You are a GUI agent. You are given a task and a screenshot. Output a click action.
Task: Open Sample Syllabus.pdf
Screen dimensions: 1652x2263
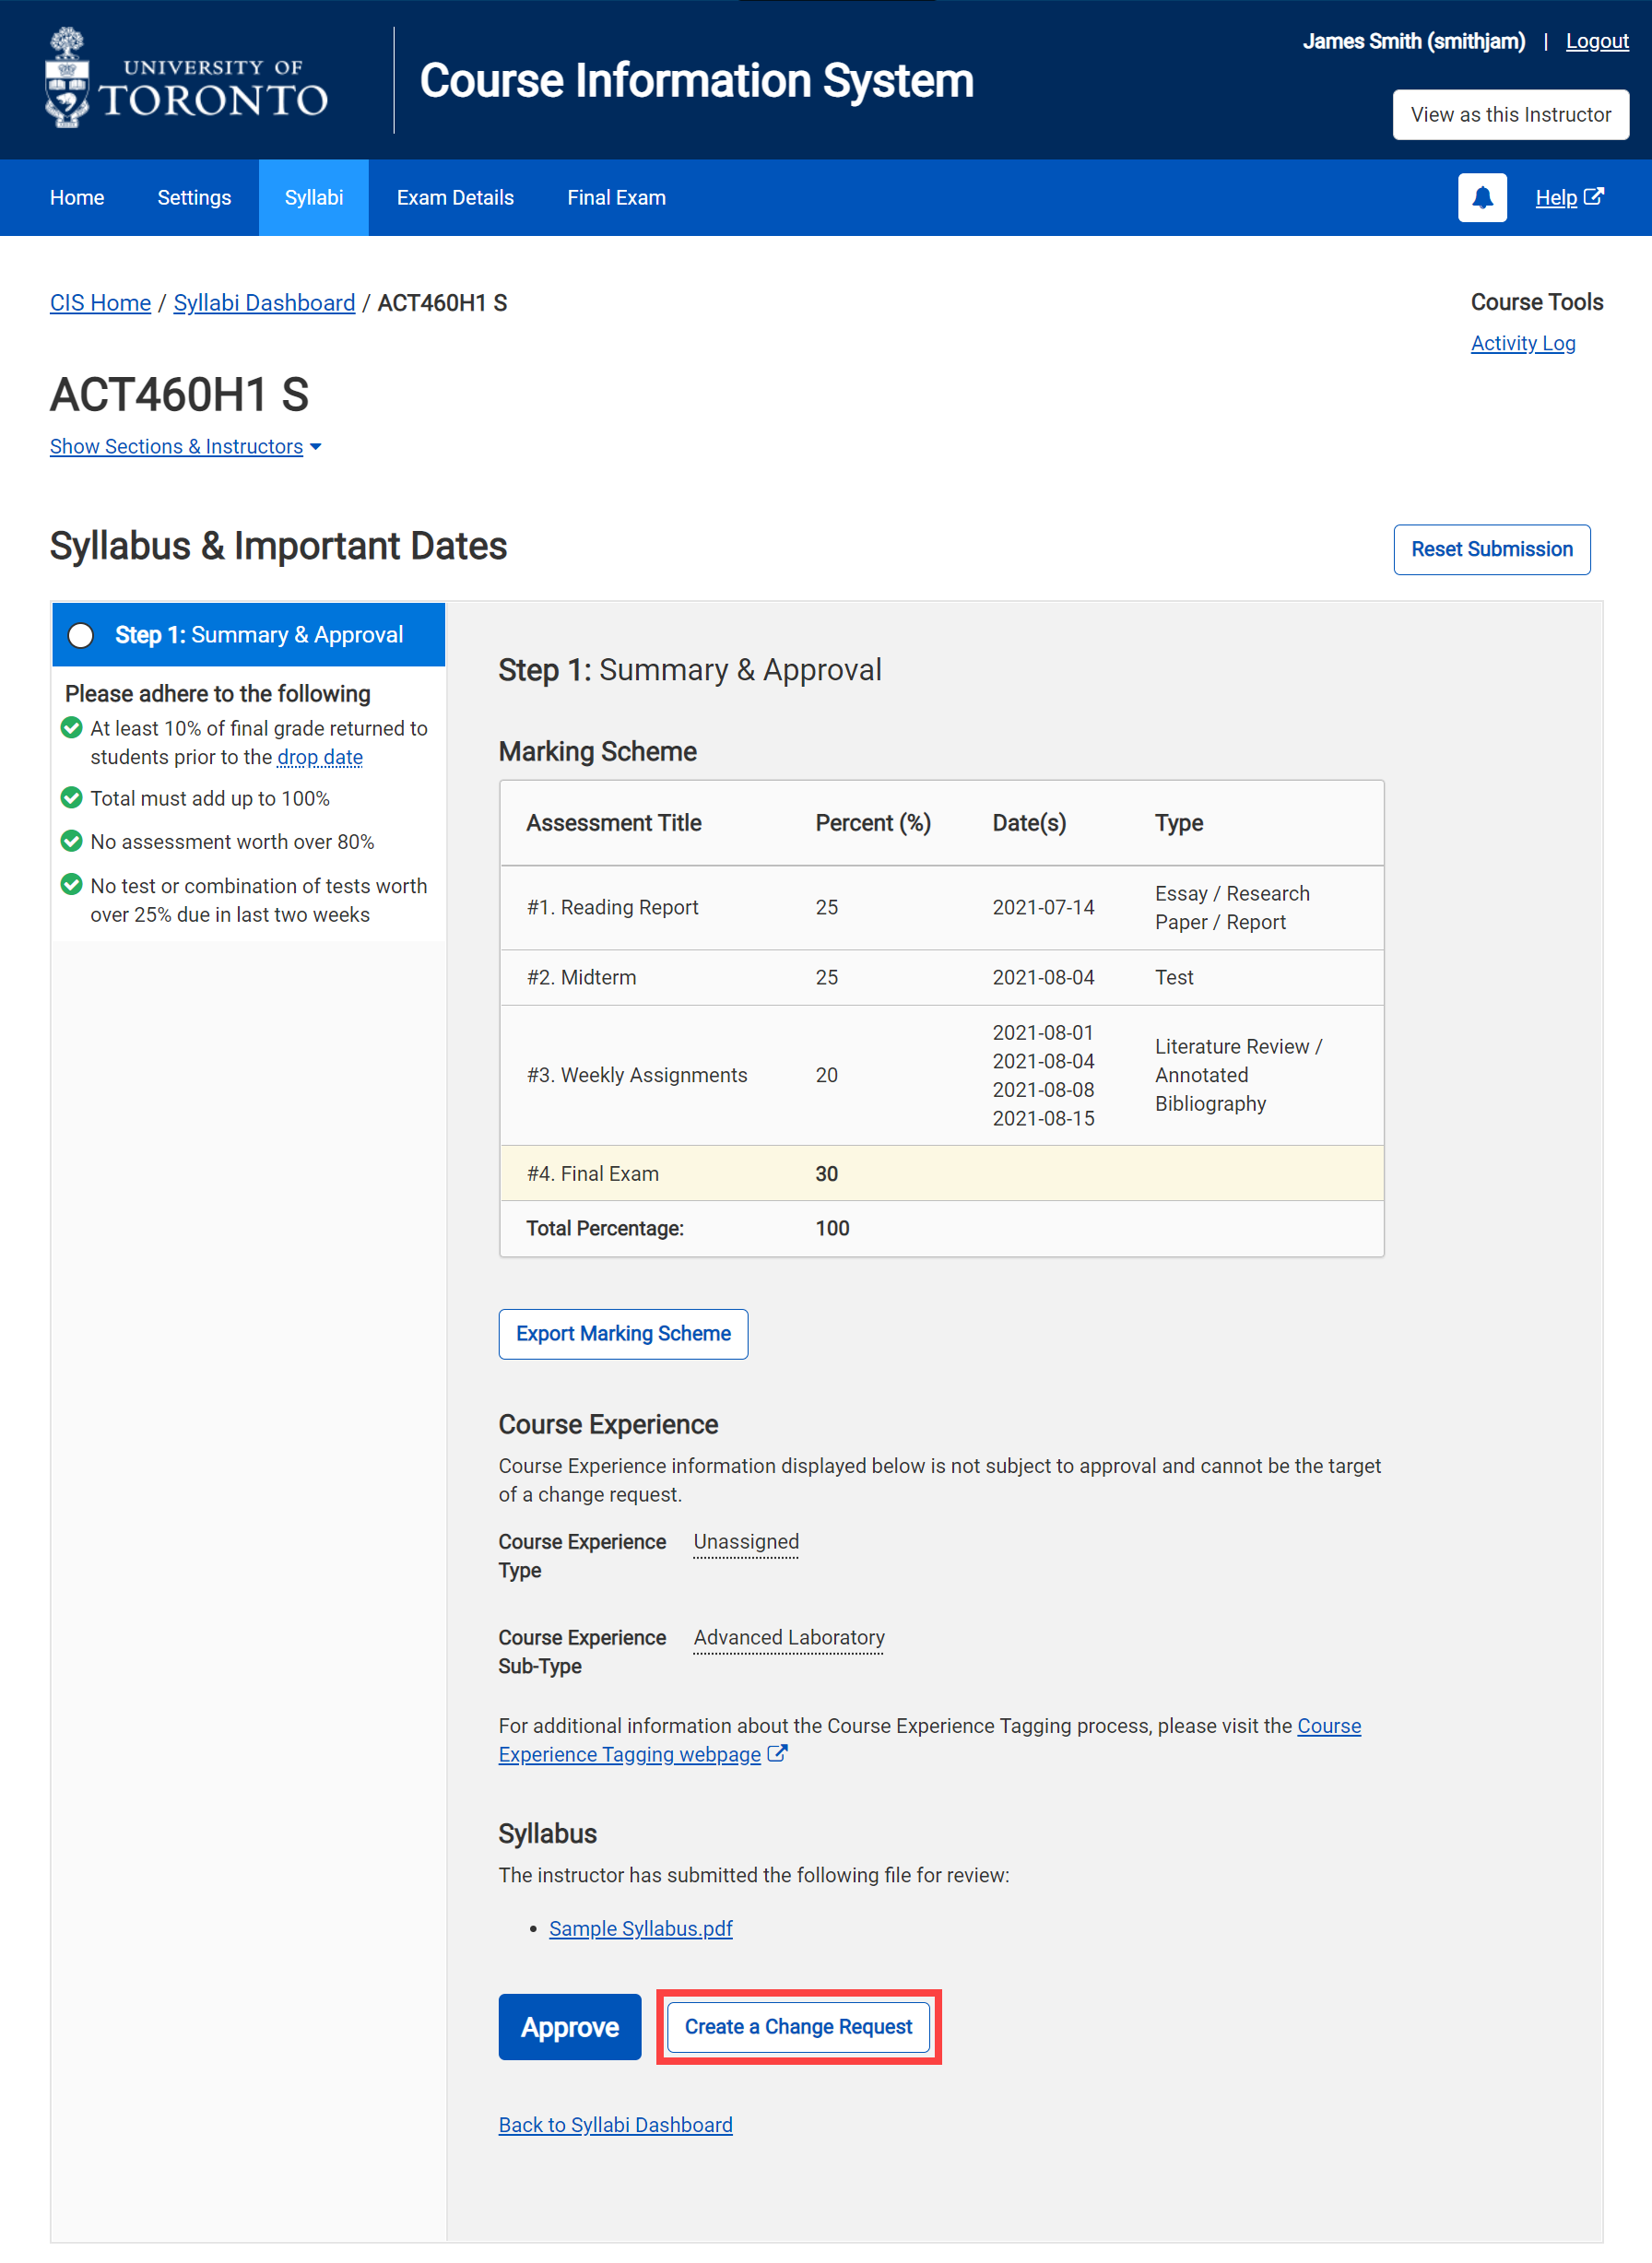tap(640, 1928)
